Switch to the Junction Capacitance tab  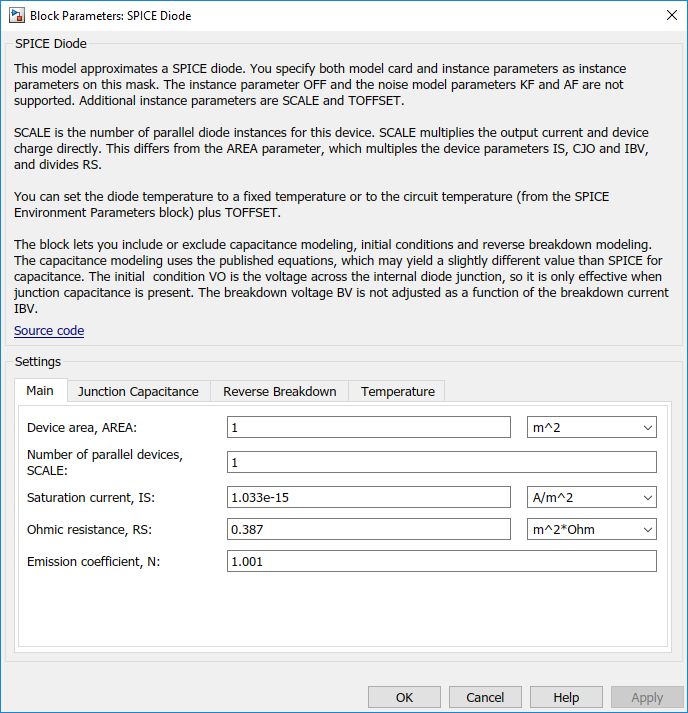(138, 392)
